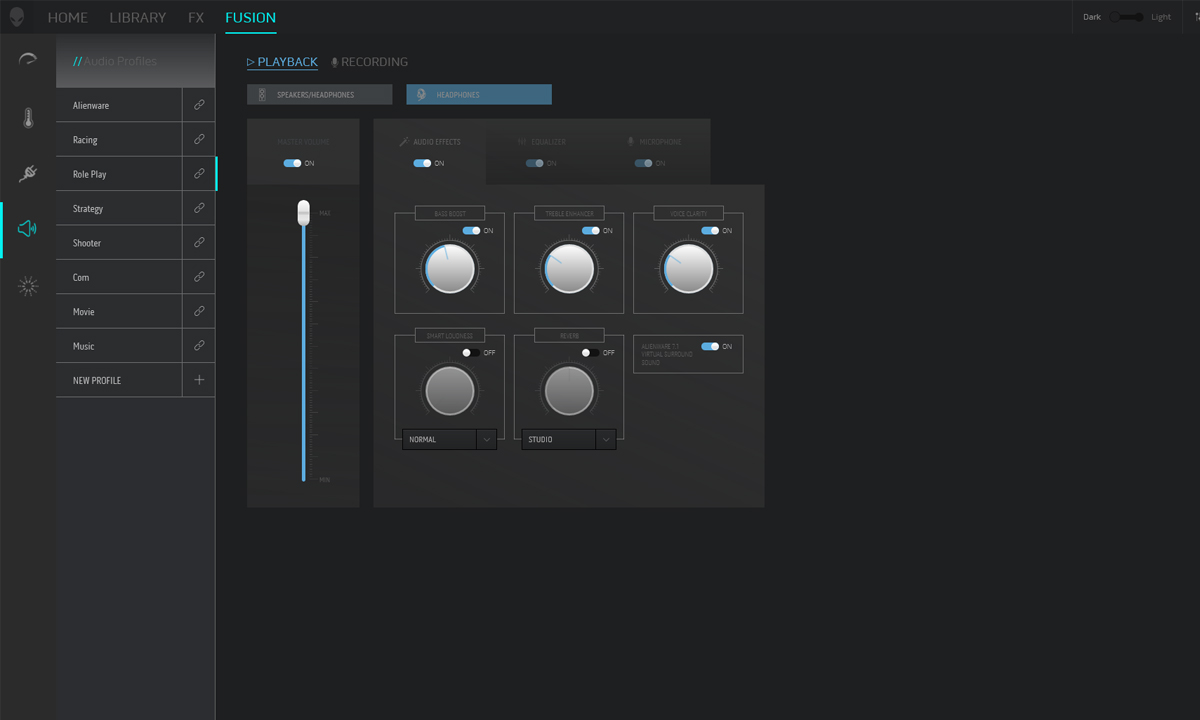Click the headset icon in Headphones button
The width and height of the screenshot is (1200, 720).
point(421,95)
